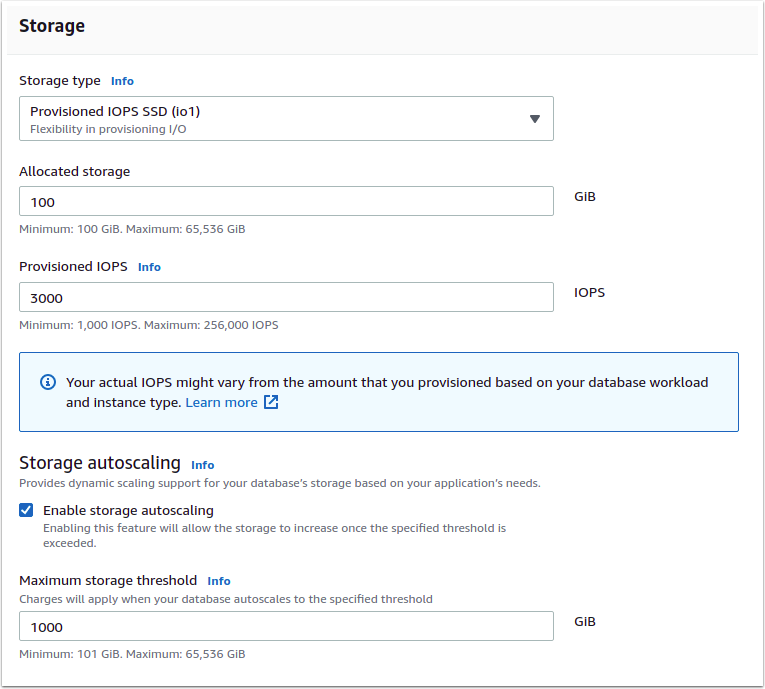
Task: Click the Storage type dropdown arrow
Action: point(535,119)
